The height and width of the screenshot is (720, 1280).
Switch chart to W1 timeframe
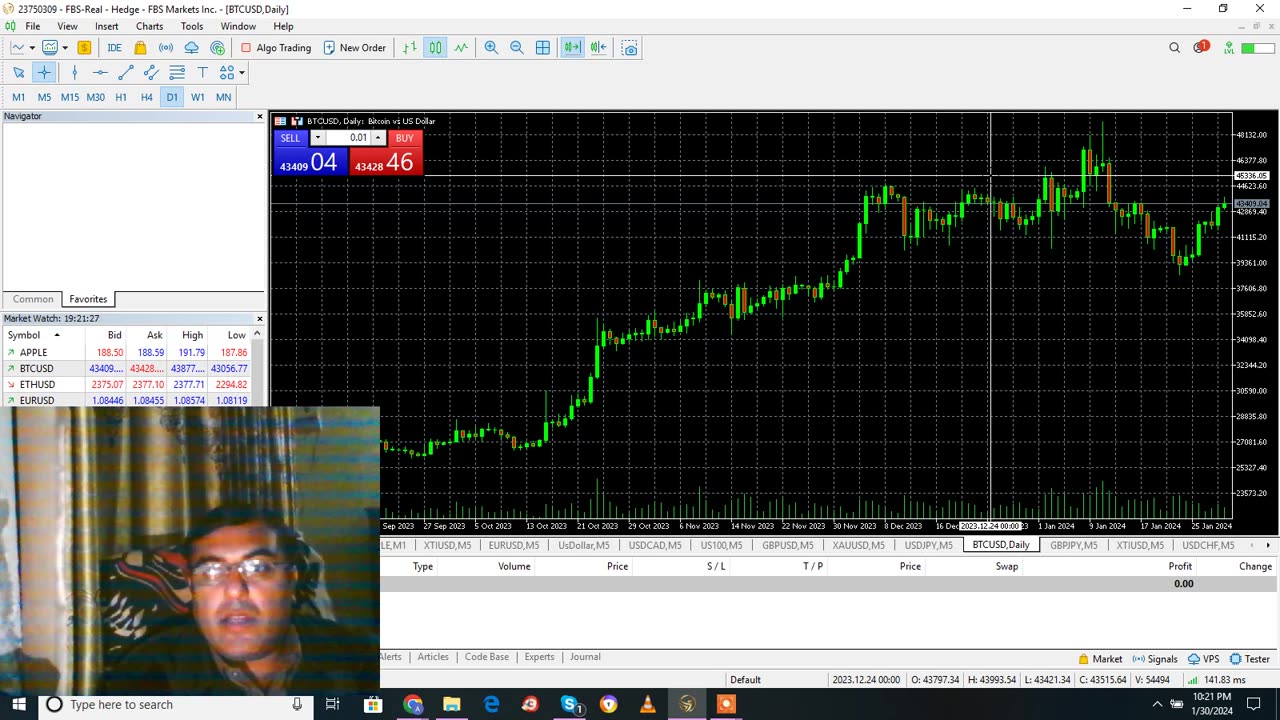198,97
